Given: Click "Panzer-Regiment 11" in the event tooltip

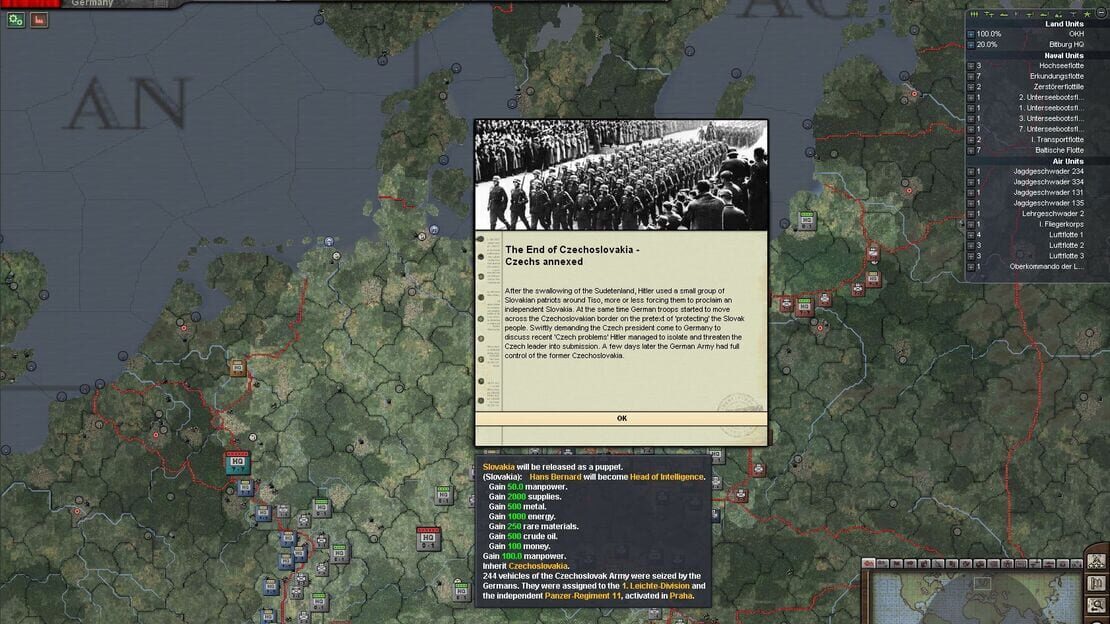Looking at the screenshot, I should 583,596.
